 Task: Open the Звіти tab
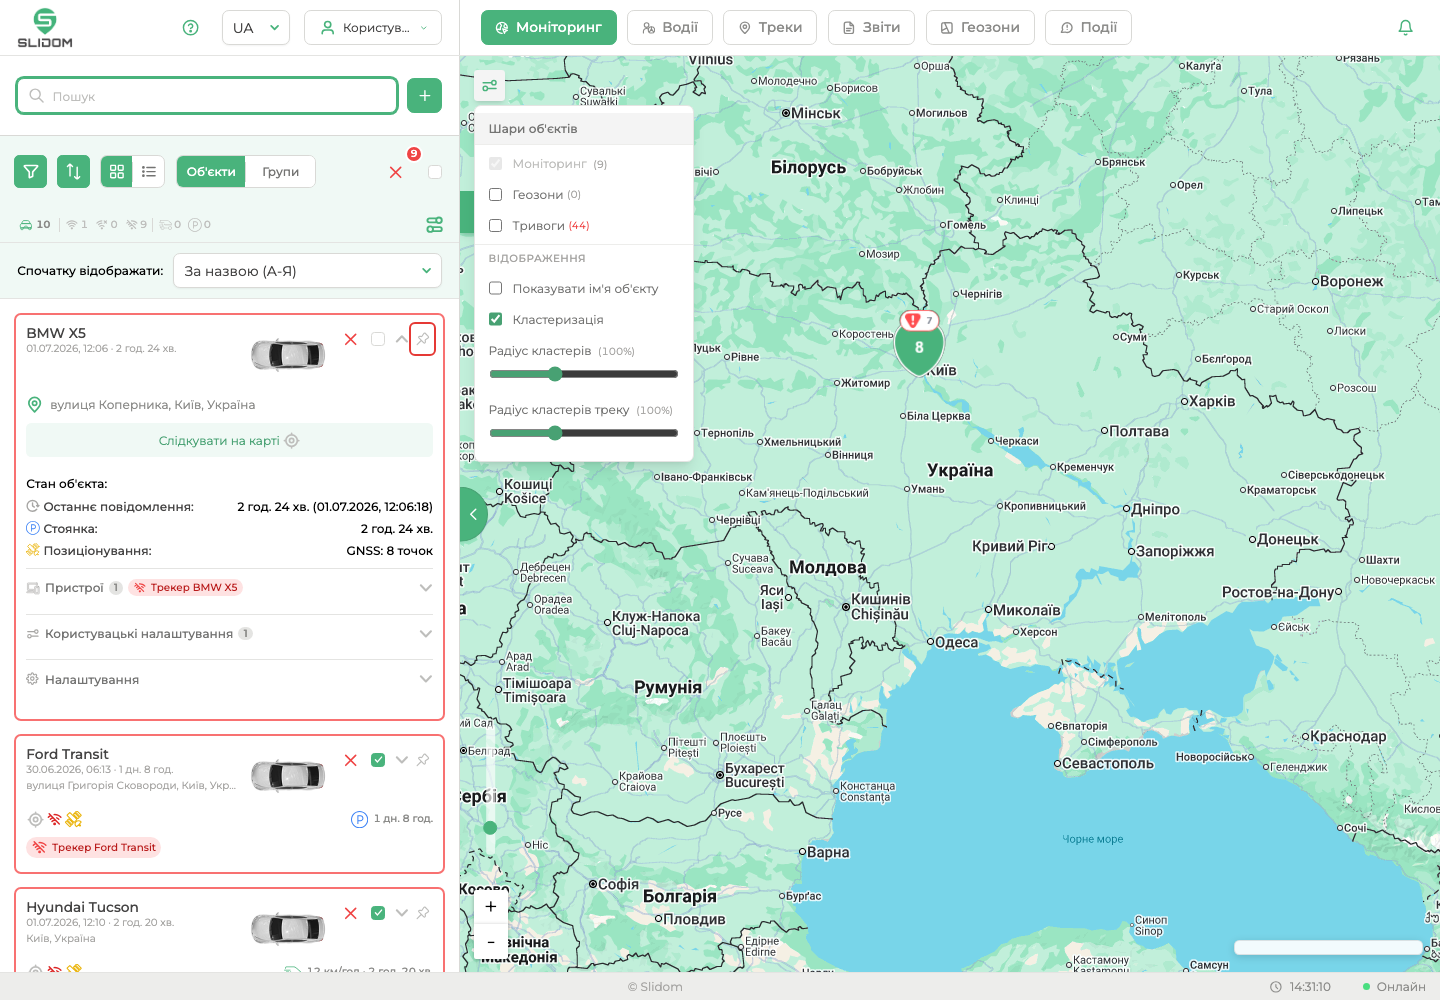tap(872, 28)
